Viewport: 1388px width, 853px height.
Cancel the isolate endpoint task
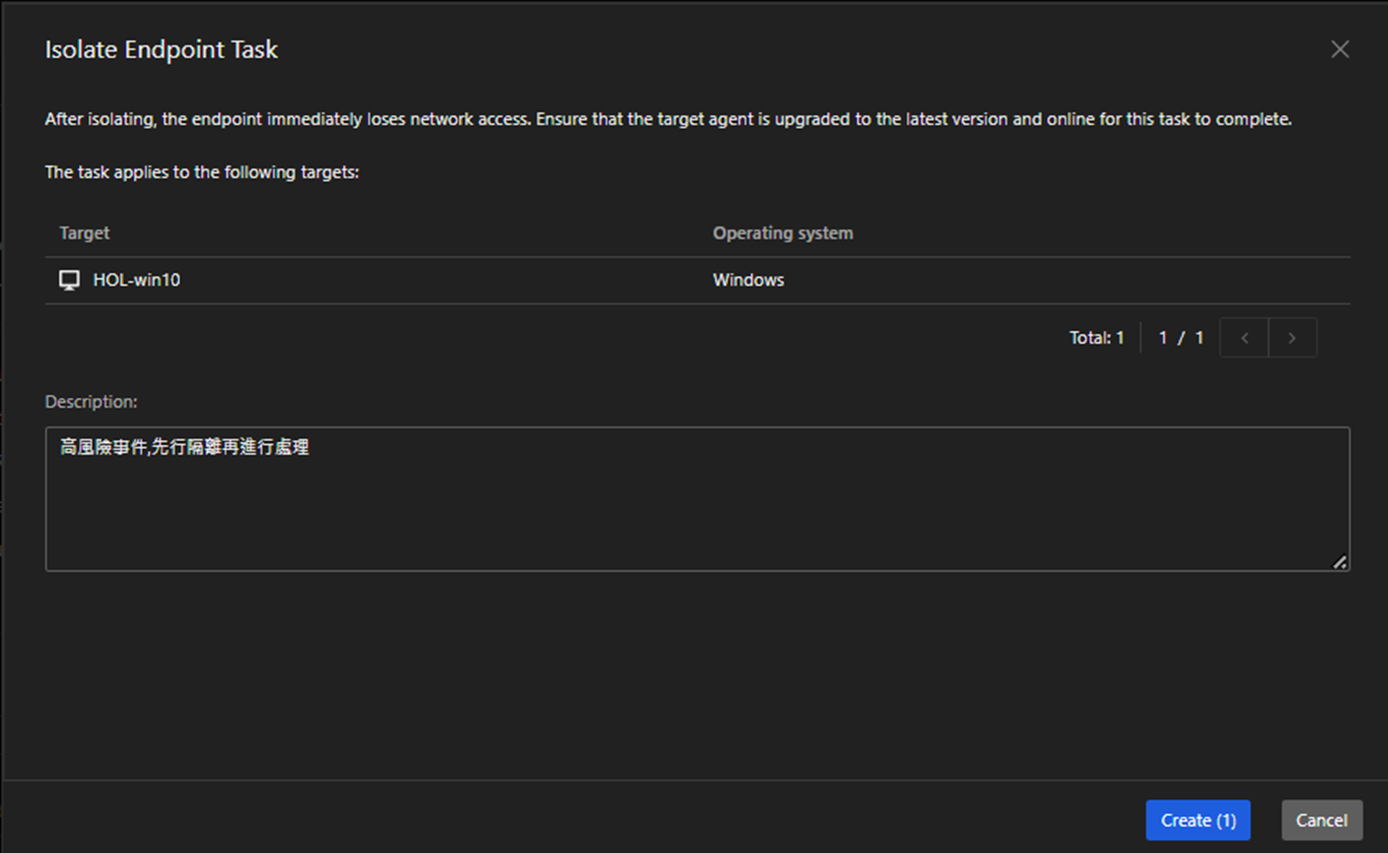tap(1321, 820)
